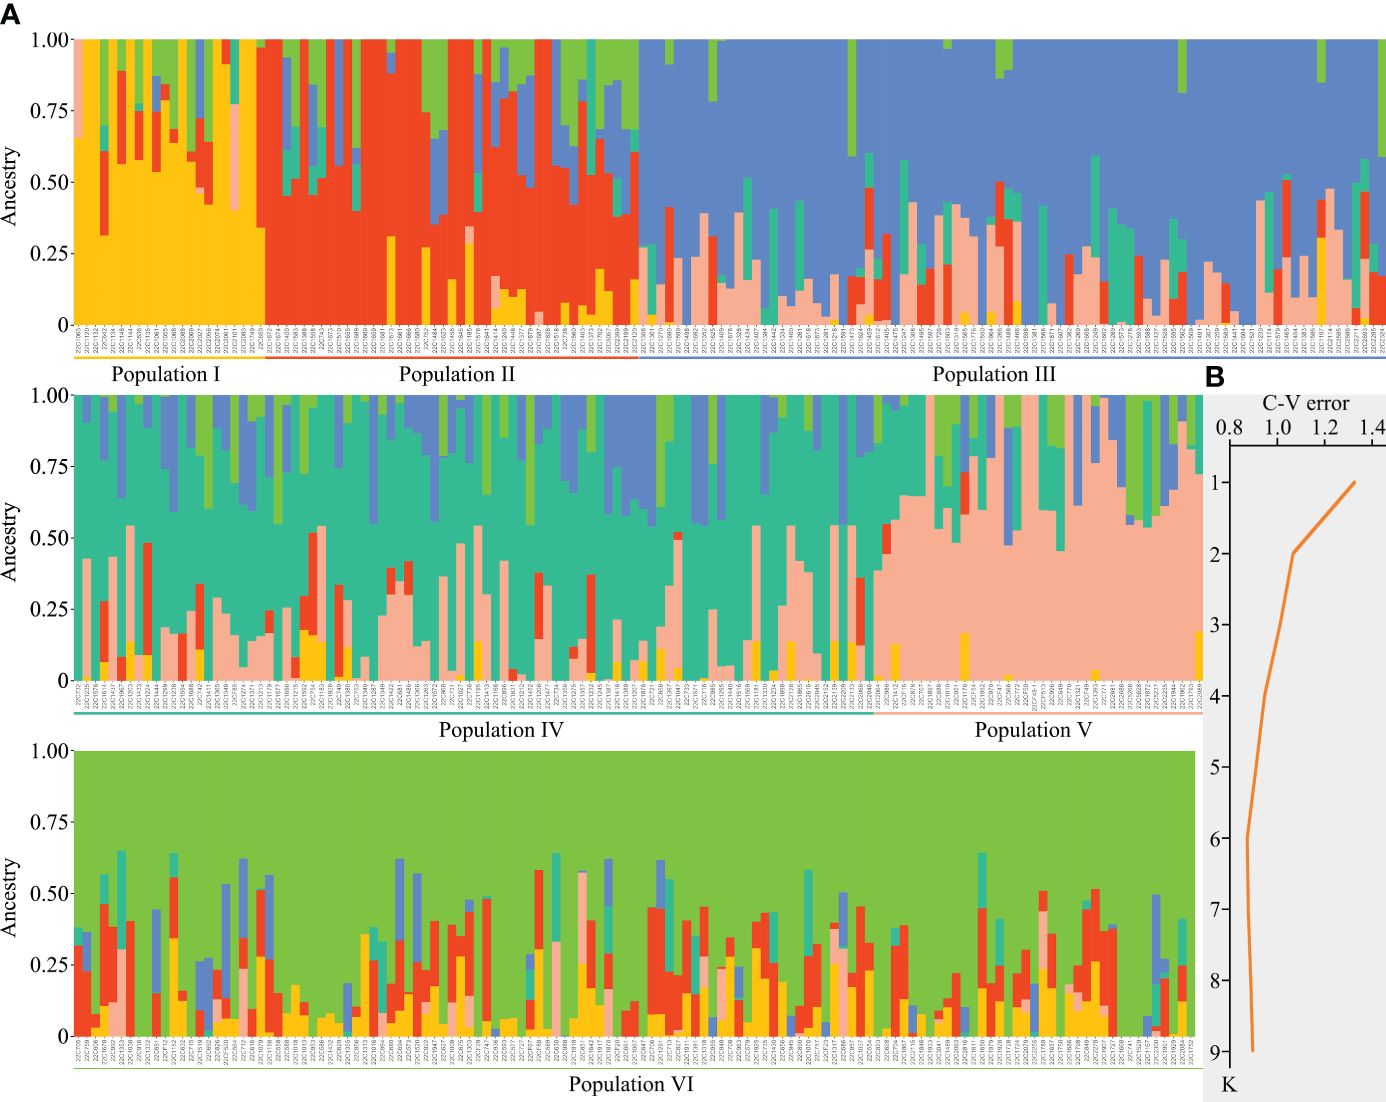The width and height of the screenshot is (1386, 1102).
Task: Click 0.50 tick of the Populations IV–V chart
Action: tap(47, 538)
